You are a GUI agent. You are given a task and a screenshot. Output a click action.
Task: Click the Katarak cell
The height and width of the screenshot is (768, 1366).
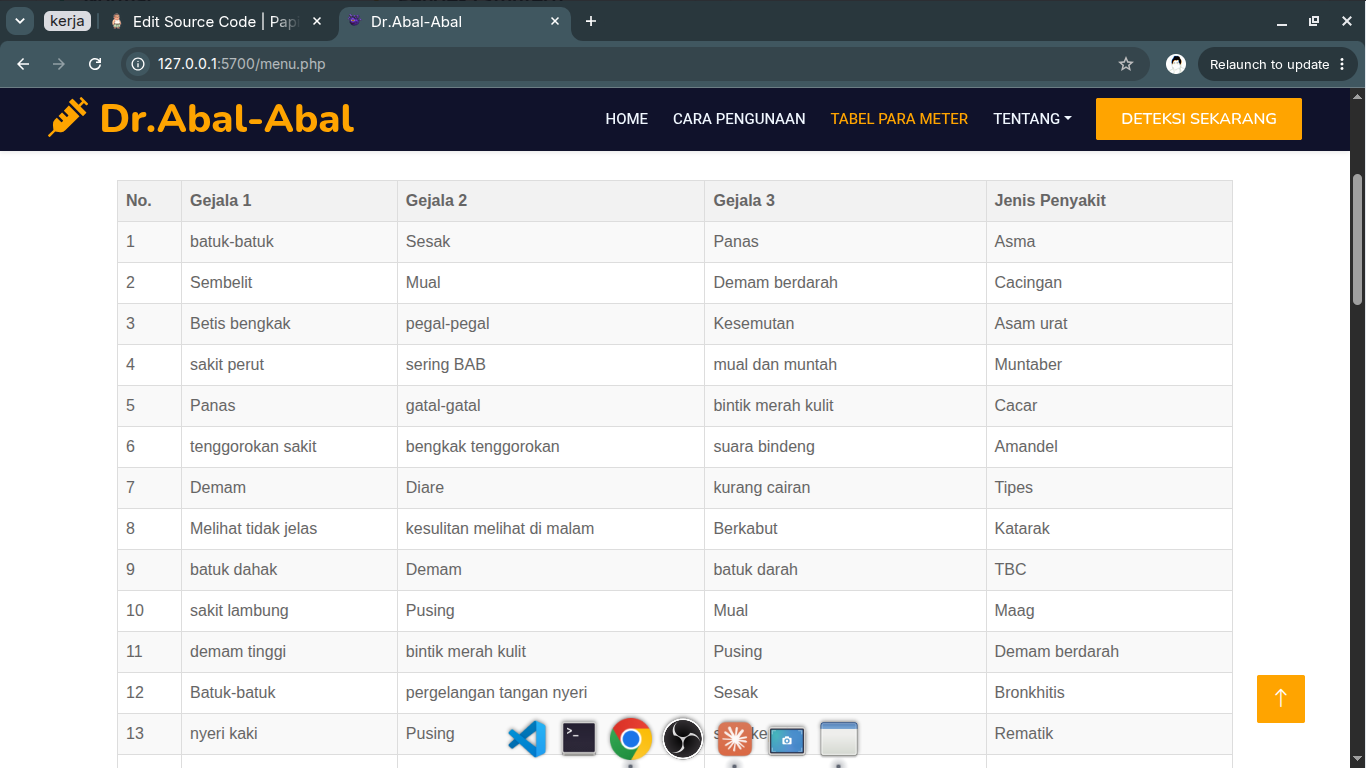pos(1109,529)
